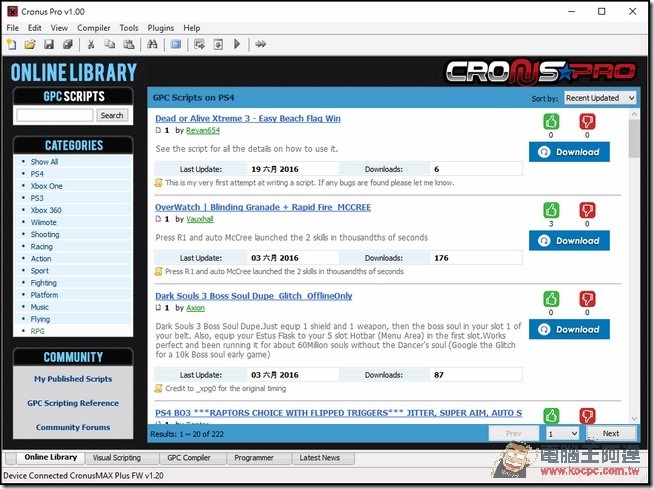Open author Axion profile link
Image resolution: width=654 pixels, height=489 pixels.
coord(195,308)
